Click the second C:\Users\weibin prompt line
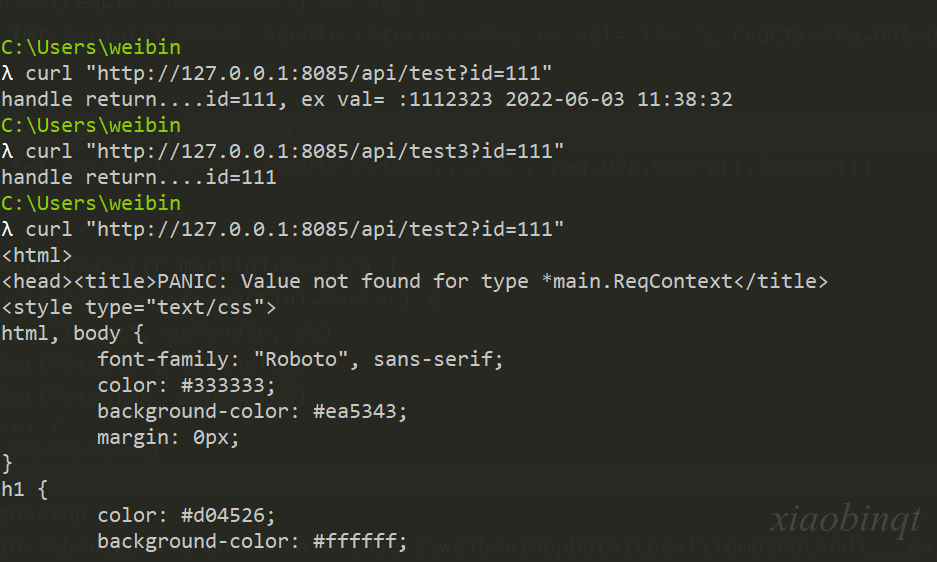This screenshot has width=937, height=562. (91, 126)
